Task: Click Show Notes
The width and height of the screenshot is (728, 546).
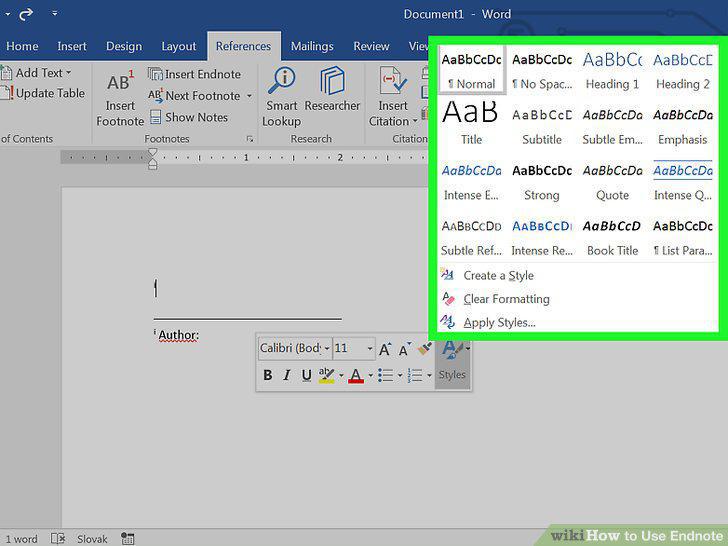Action: 189,117
